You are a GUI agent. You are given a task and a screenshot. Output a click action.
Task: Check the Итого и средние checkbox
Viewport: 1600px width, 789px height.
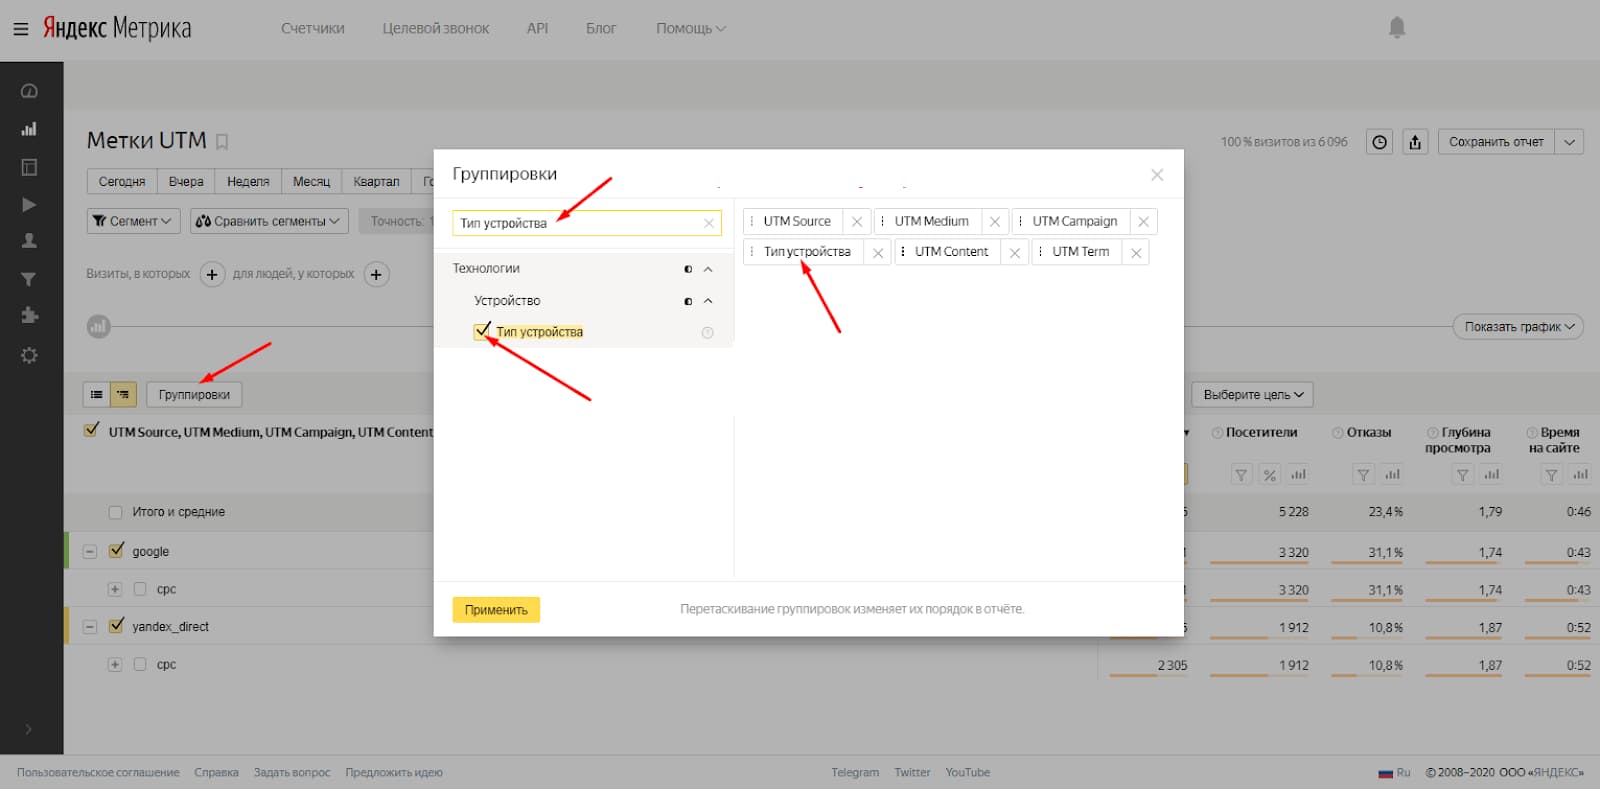[115, 512]
